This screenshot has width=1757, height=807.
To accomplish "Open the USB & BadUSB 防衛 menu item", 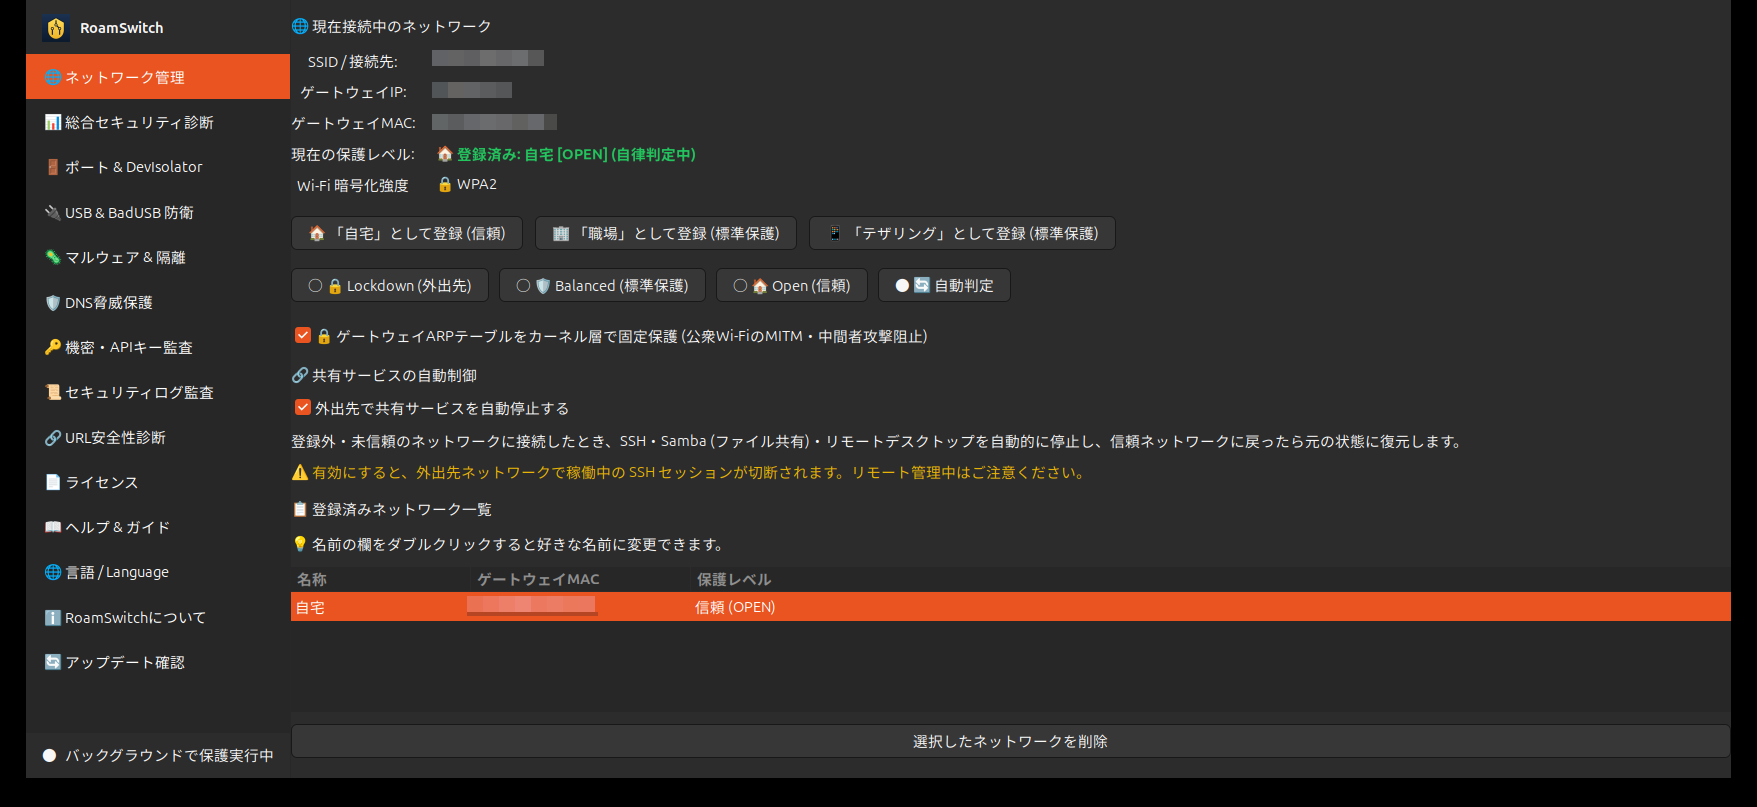I will 158,212.
